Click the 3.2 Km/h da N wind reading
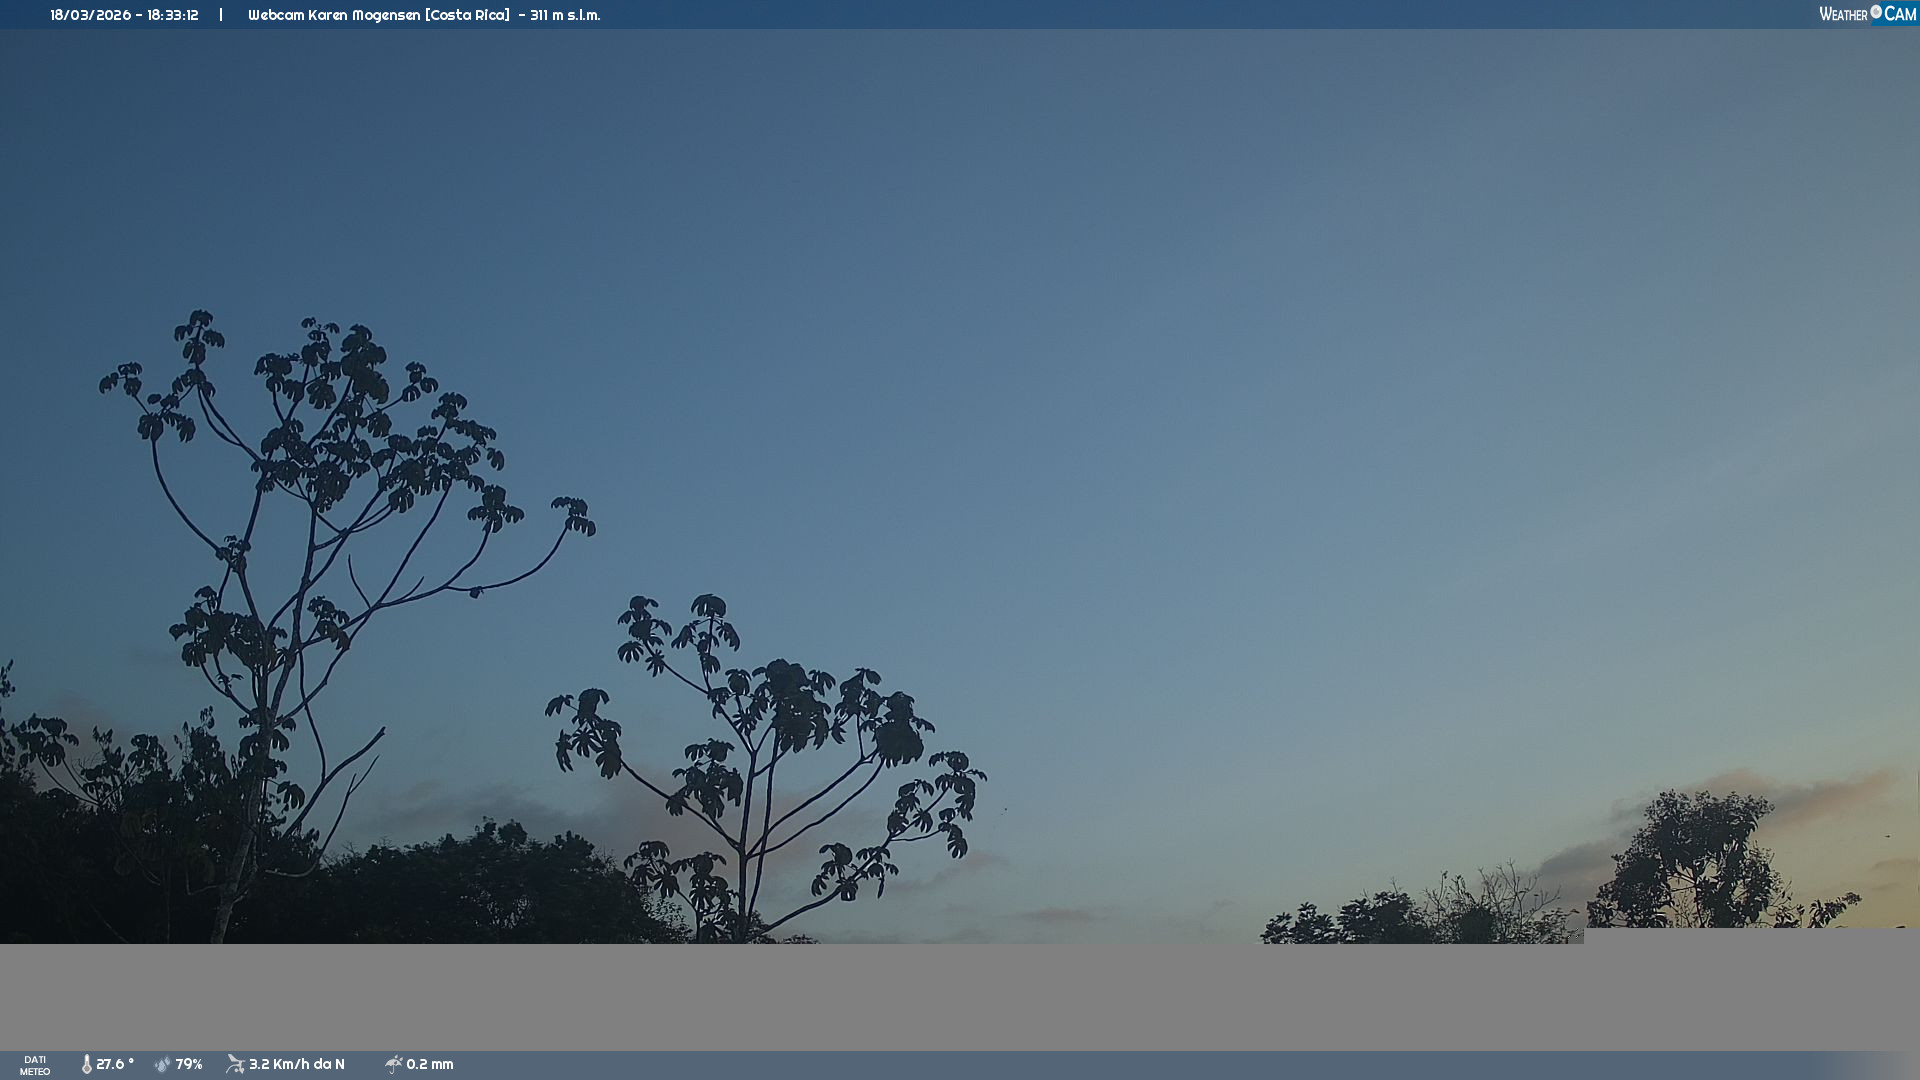Image resolution: width=1920 pixels, height=1080 pixels. click(297, 1064)
